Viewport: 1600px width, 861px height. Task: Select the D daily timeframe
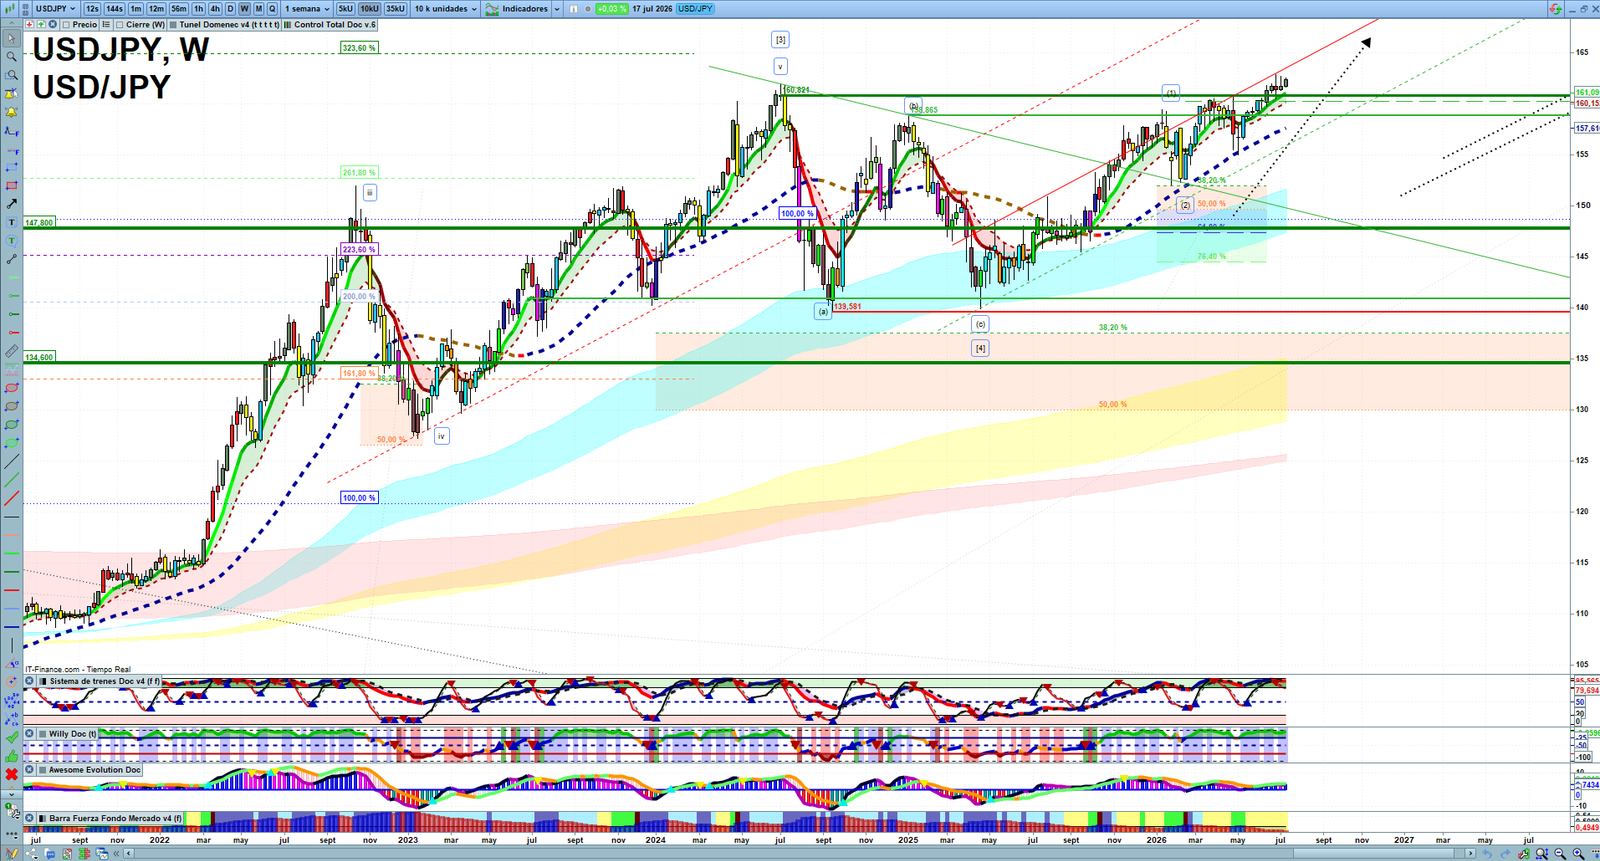(230, 8)
